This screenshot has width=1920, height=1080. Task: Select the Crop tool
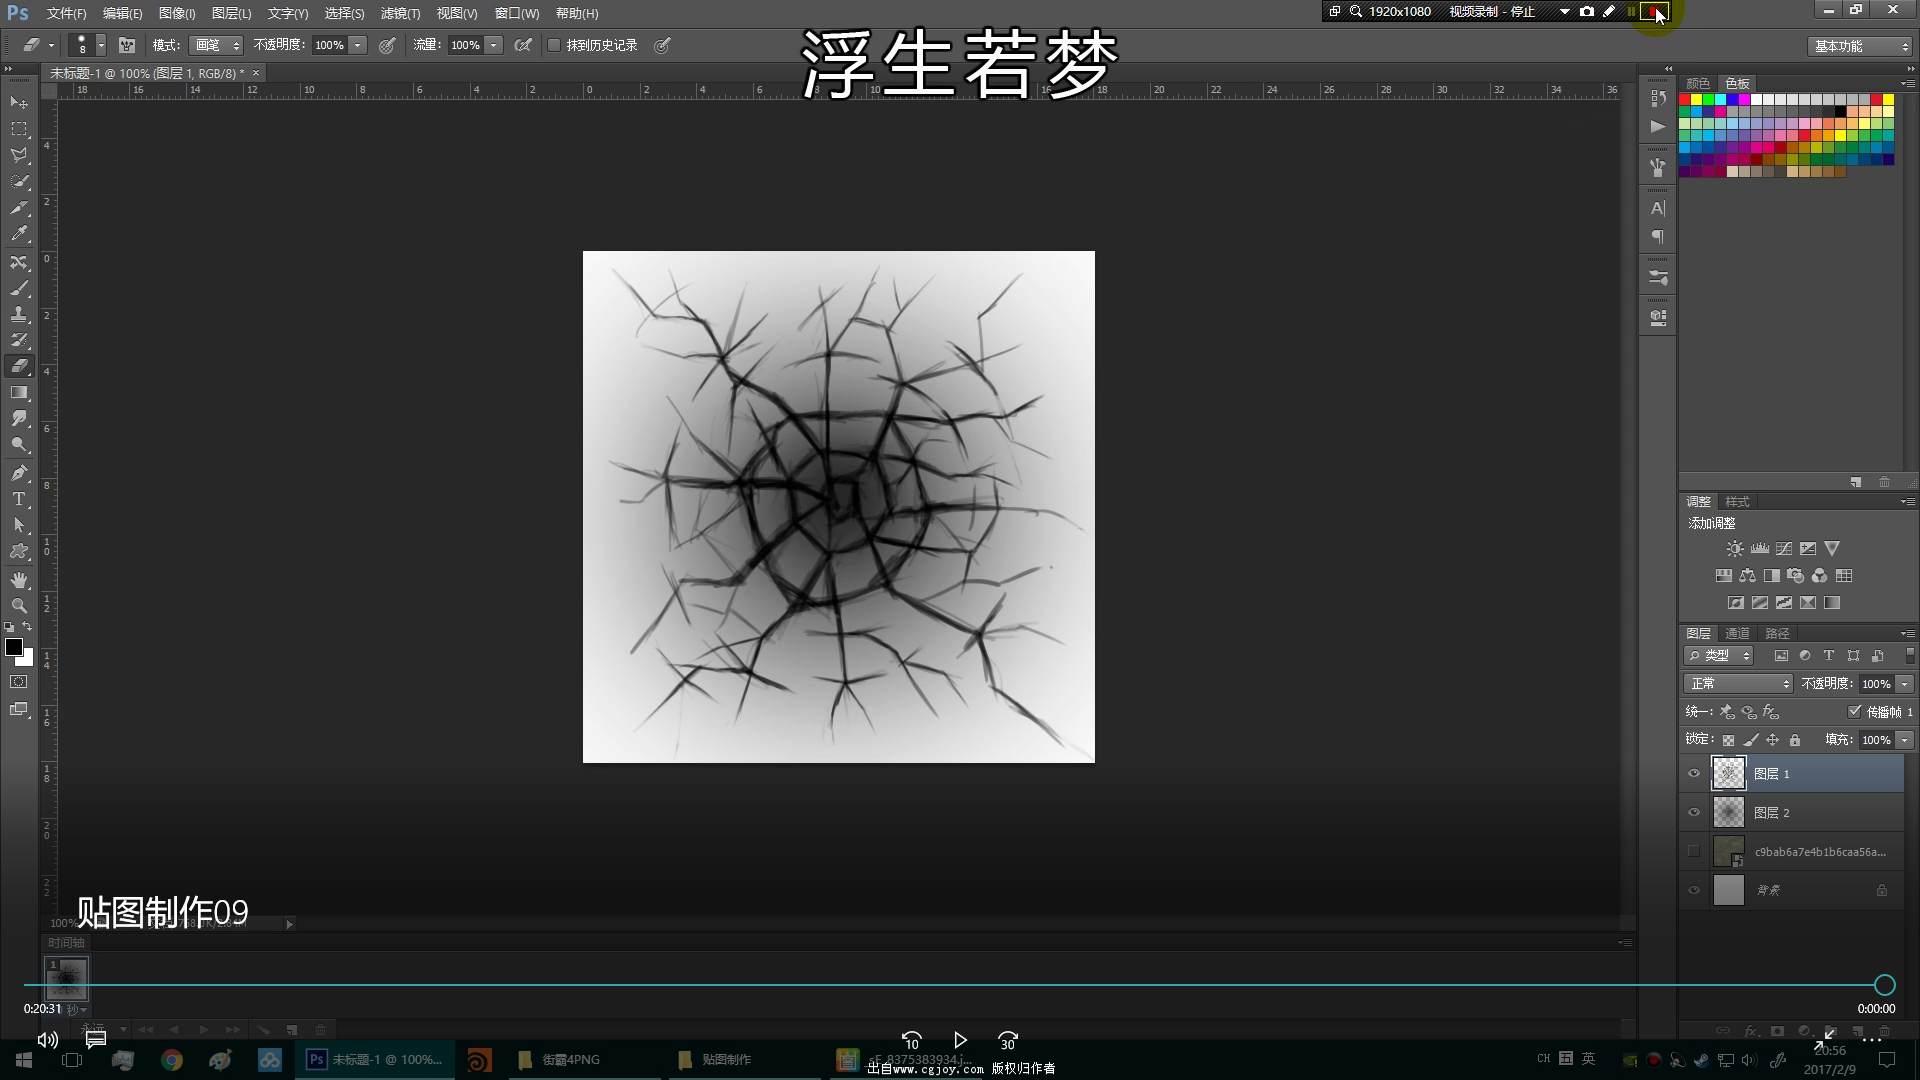click(19, 208)
